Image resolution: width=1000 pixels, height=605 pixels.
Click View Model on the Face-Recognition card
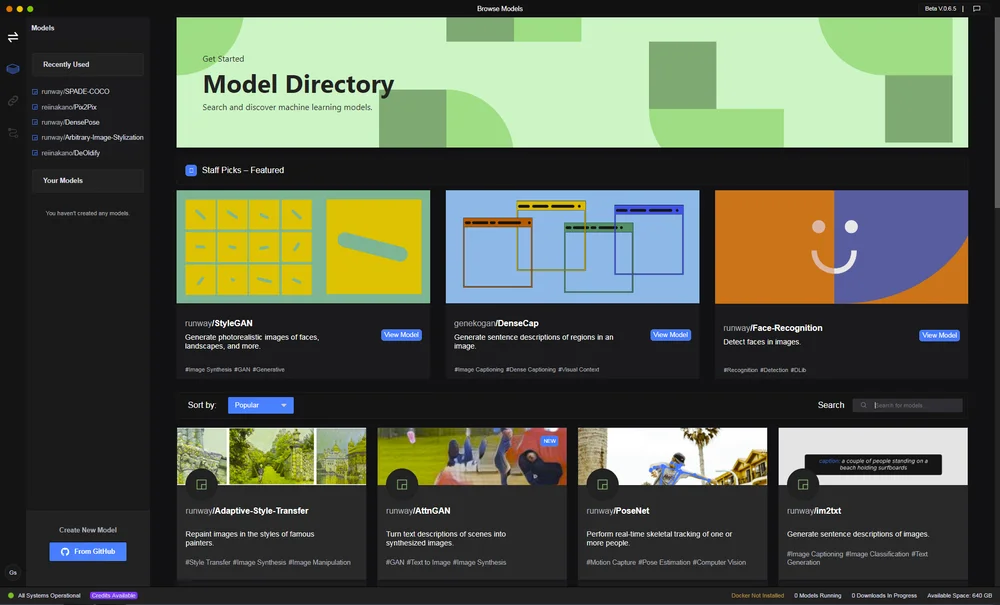[x=939, y=335]
